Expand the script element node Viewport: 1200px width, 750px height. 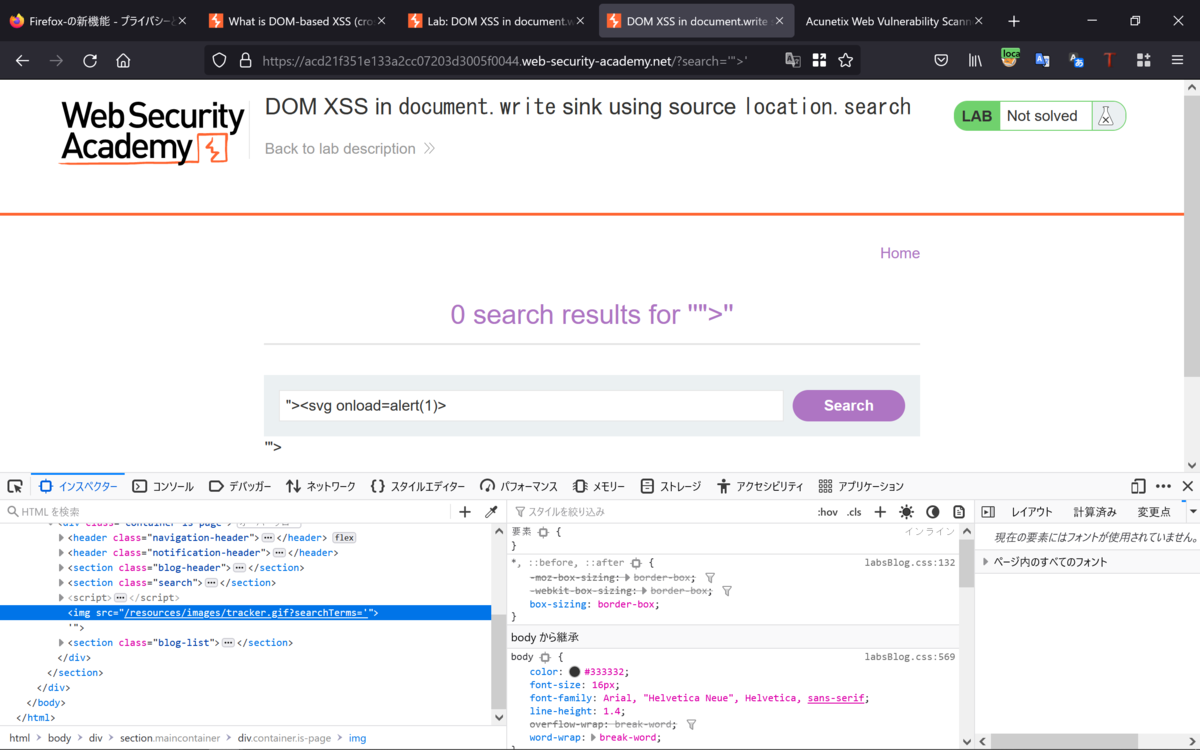[x=61, y=598]
